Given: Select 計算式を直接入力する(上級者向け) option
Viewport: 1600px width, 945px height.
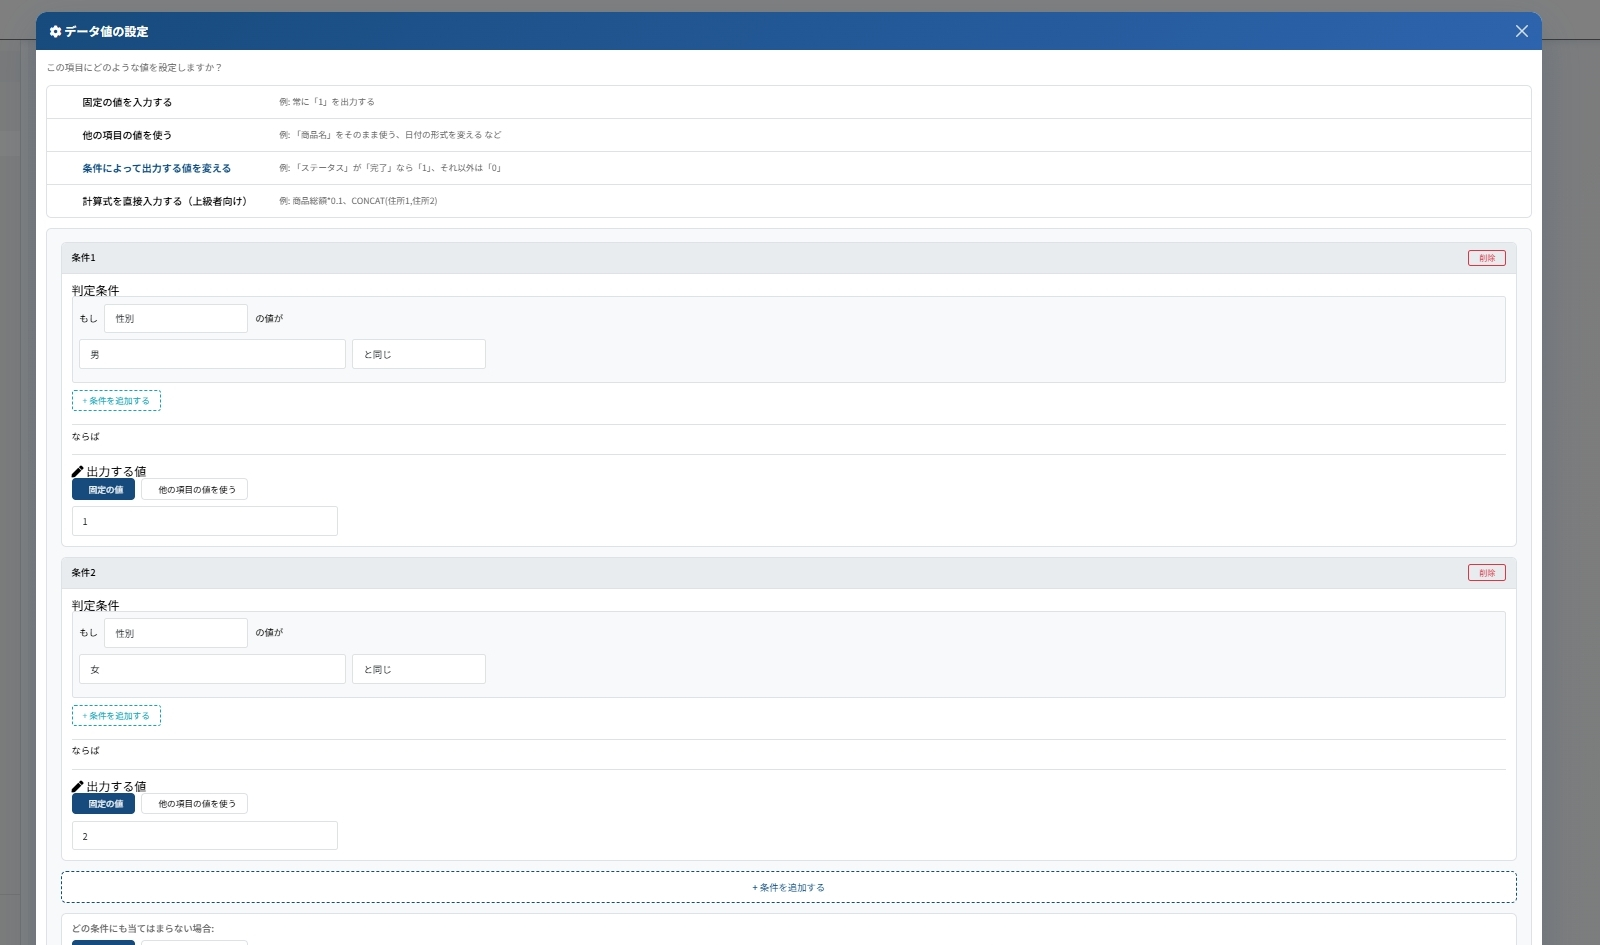Looking at the screenshot, I should tap(788, 201).
